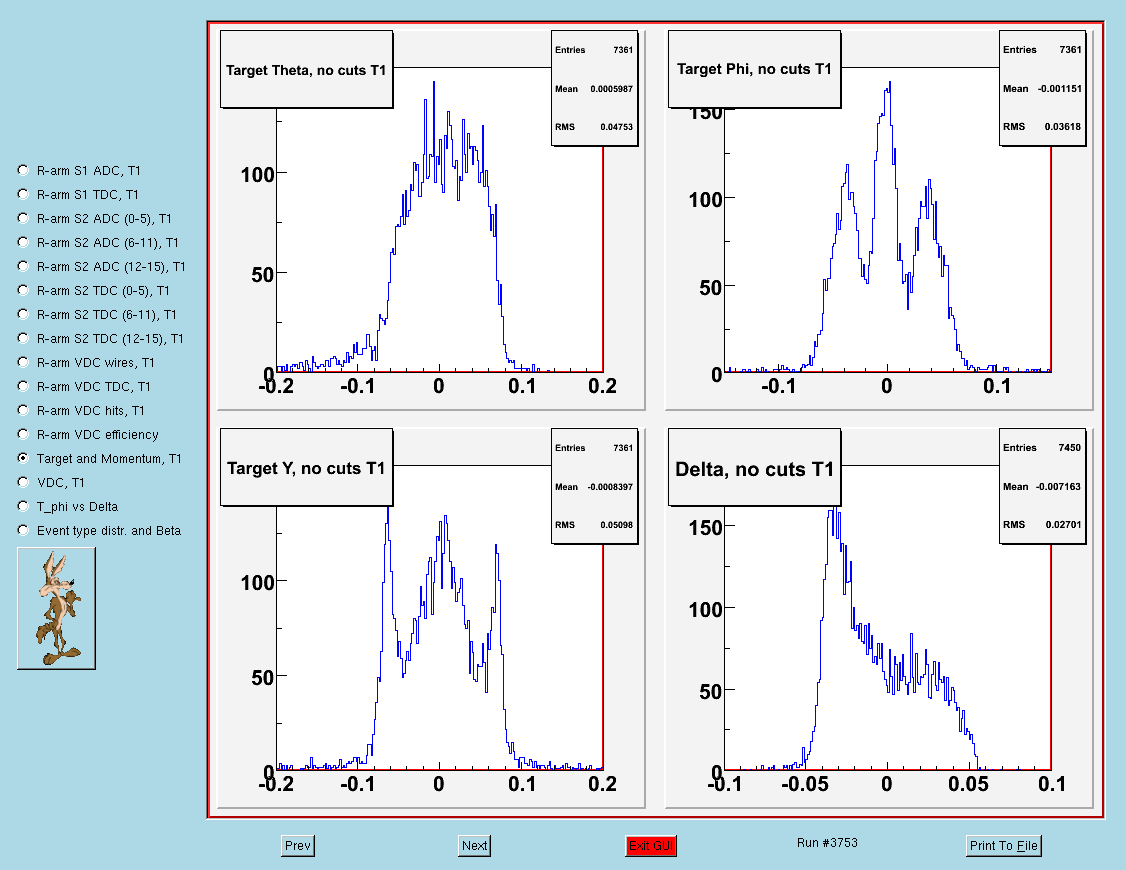The height and width of the screenshot is (870, 1126).
Task: Select R-arm S1 ADC, T1 radio button
Action: coord(23,170)
